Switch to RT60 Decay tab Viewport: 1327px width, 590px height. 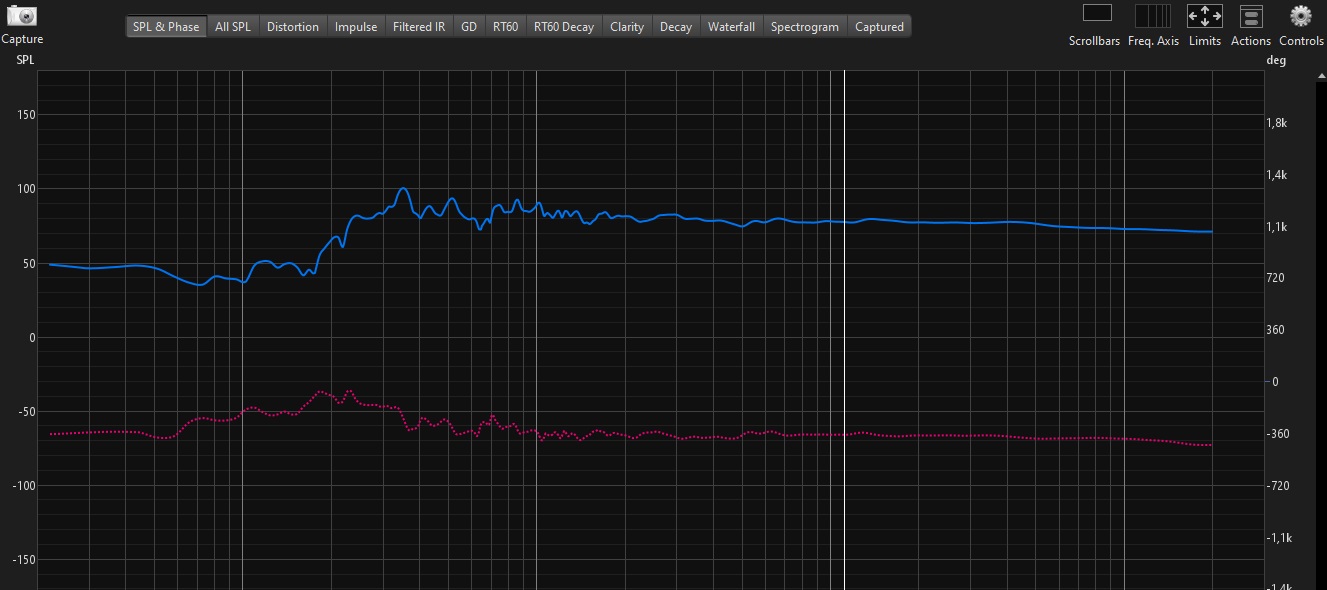point(564,27)
